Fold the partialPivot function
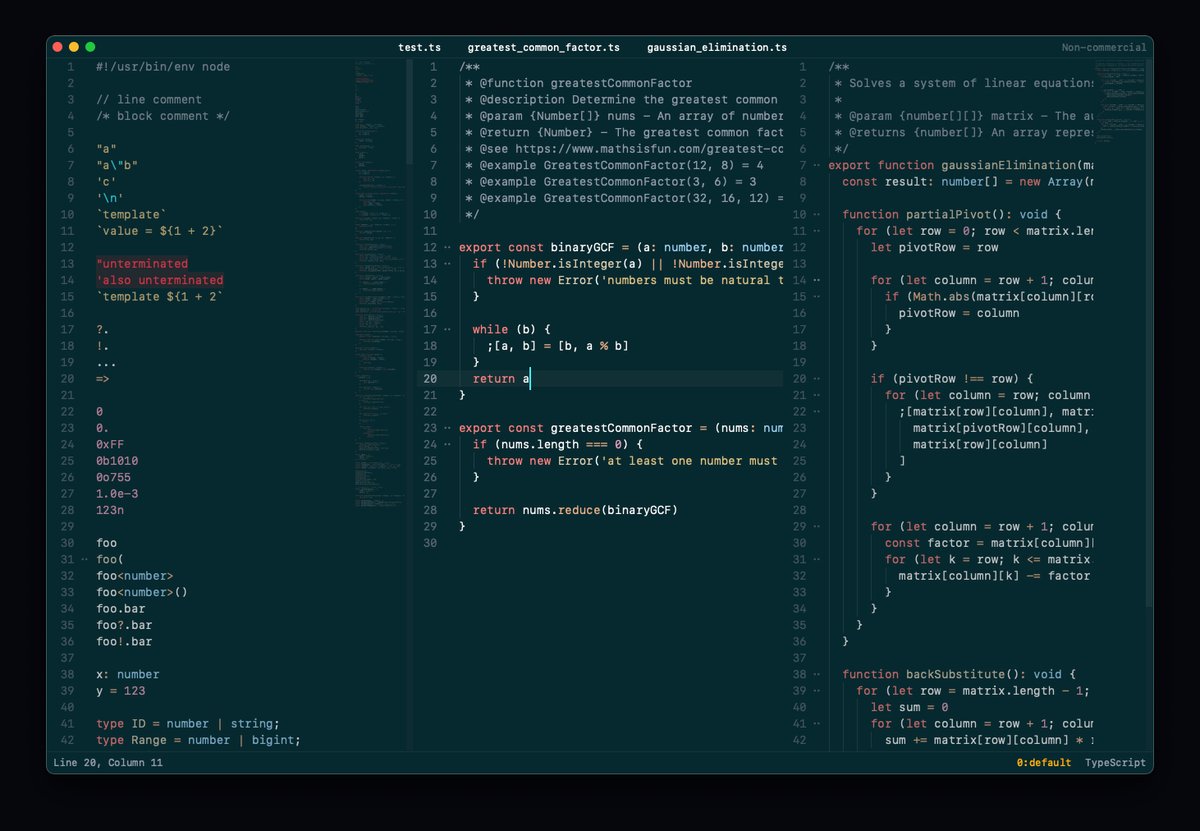 click(817, 215)
